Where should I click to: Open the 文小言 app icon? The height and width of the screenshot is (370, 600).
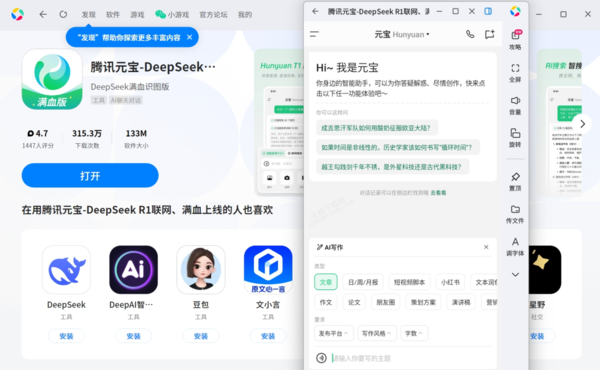(268, 270)
